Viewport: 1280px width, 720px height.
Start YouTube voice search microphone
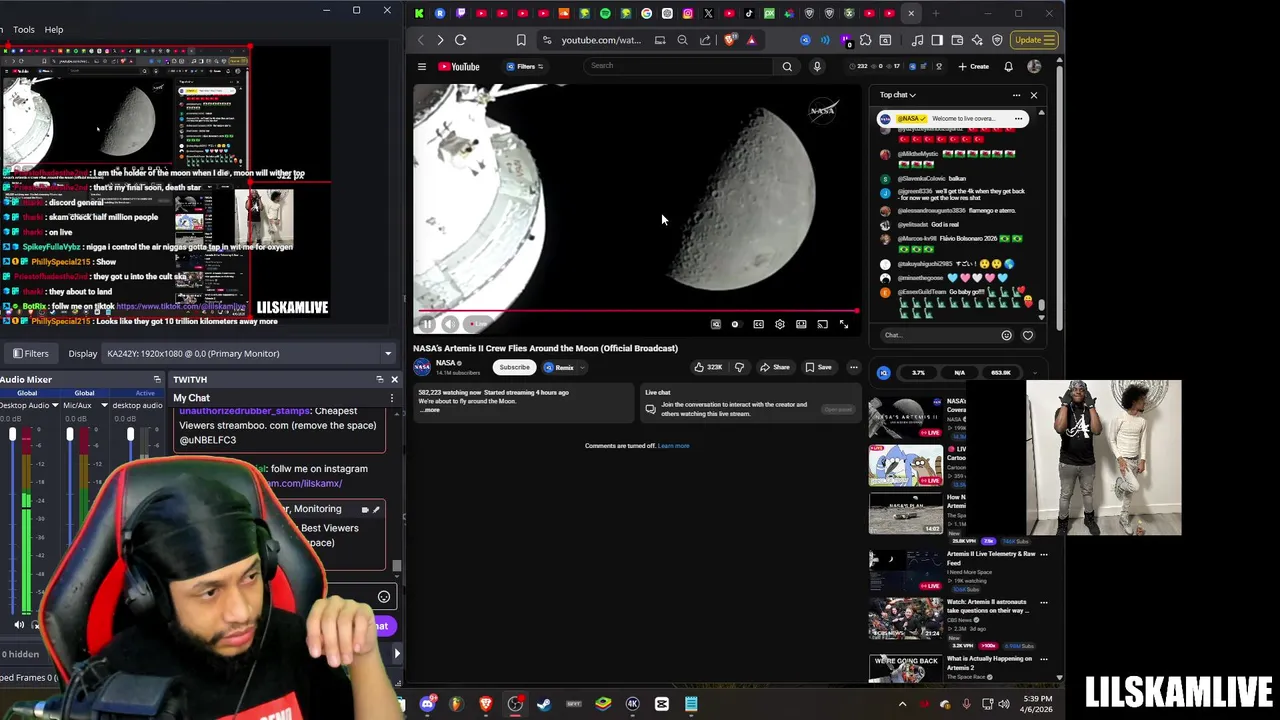pos(817,66)
